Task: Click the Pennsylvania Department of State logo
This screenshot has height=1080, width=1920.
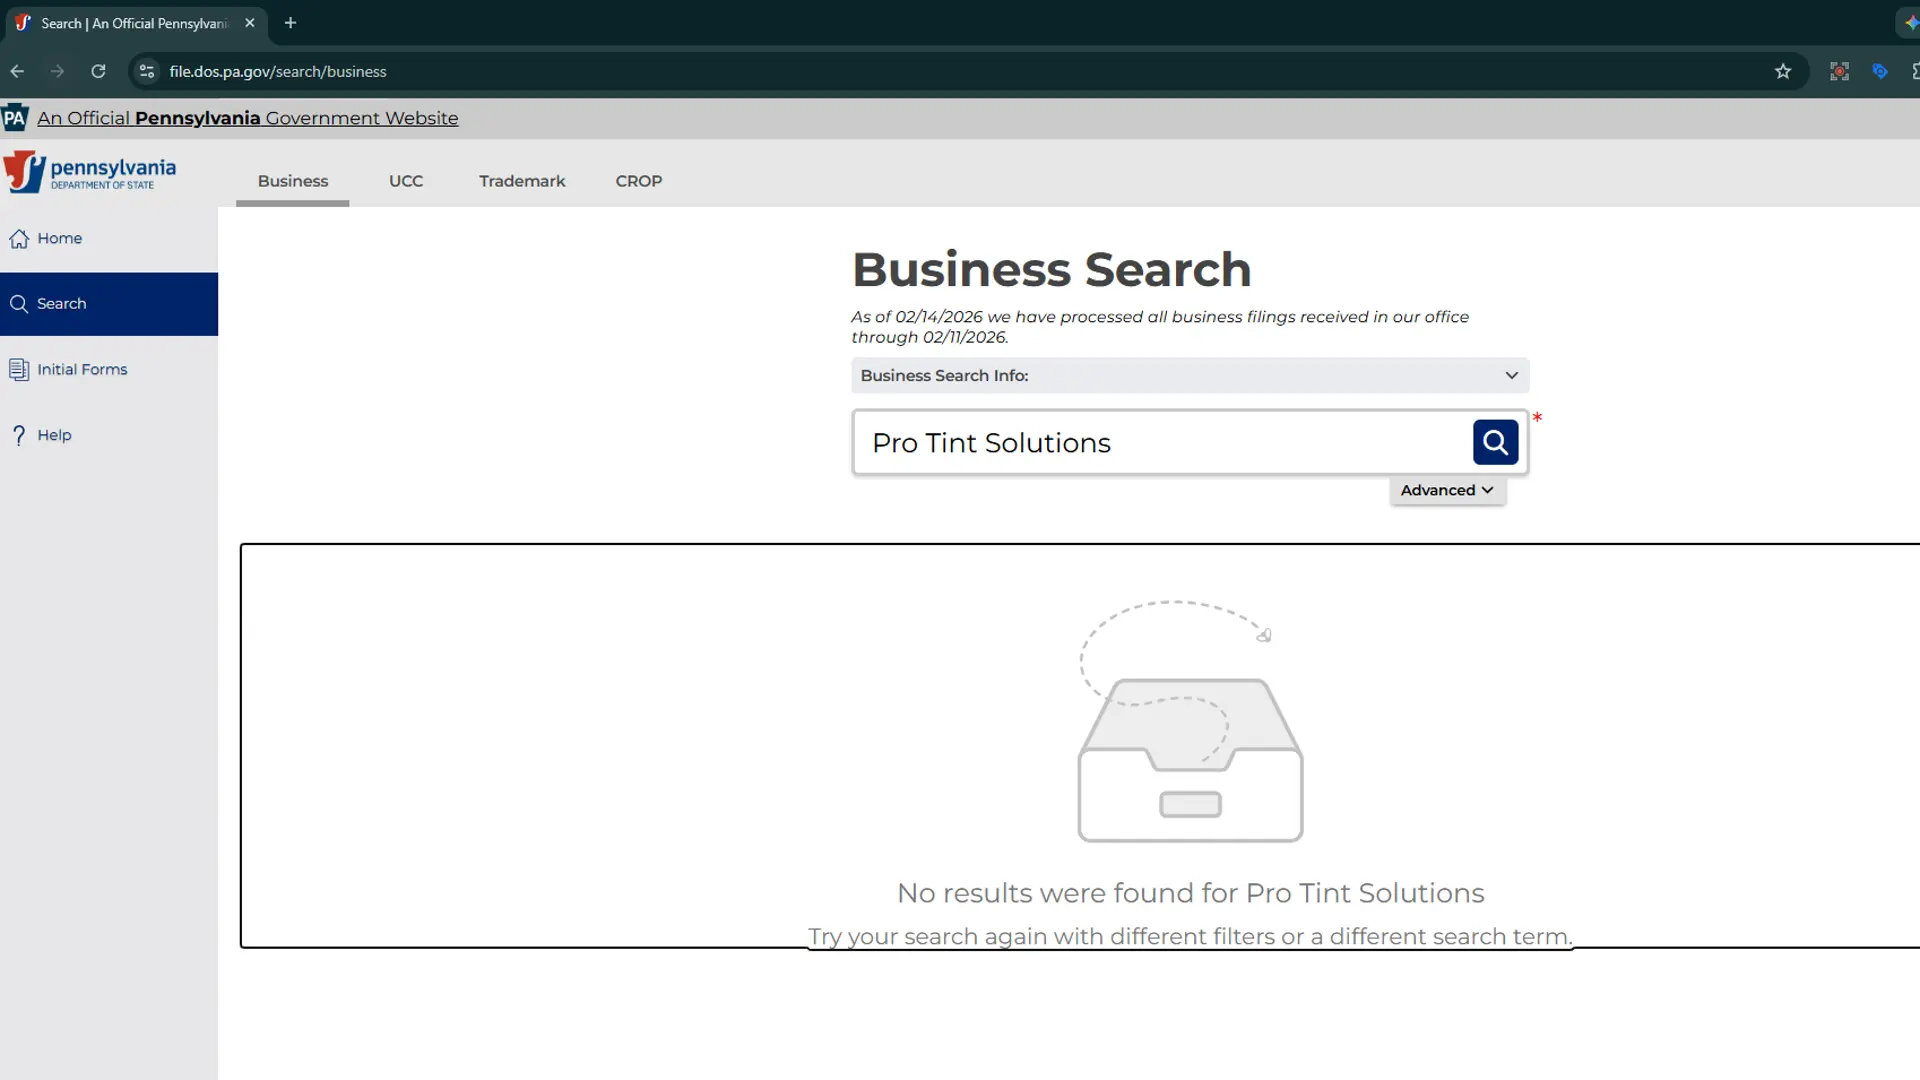Action: coord(89,171)
